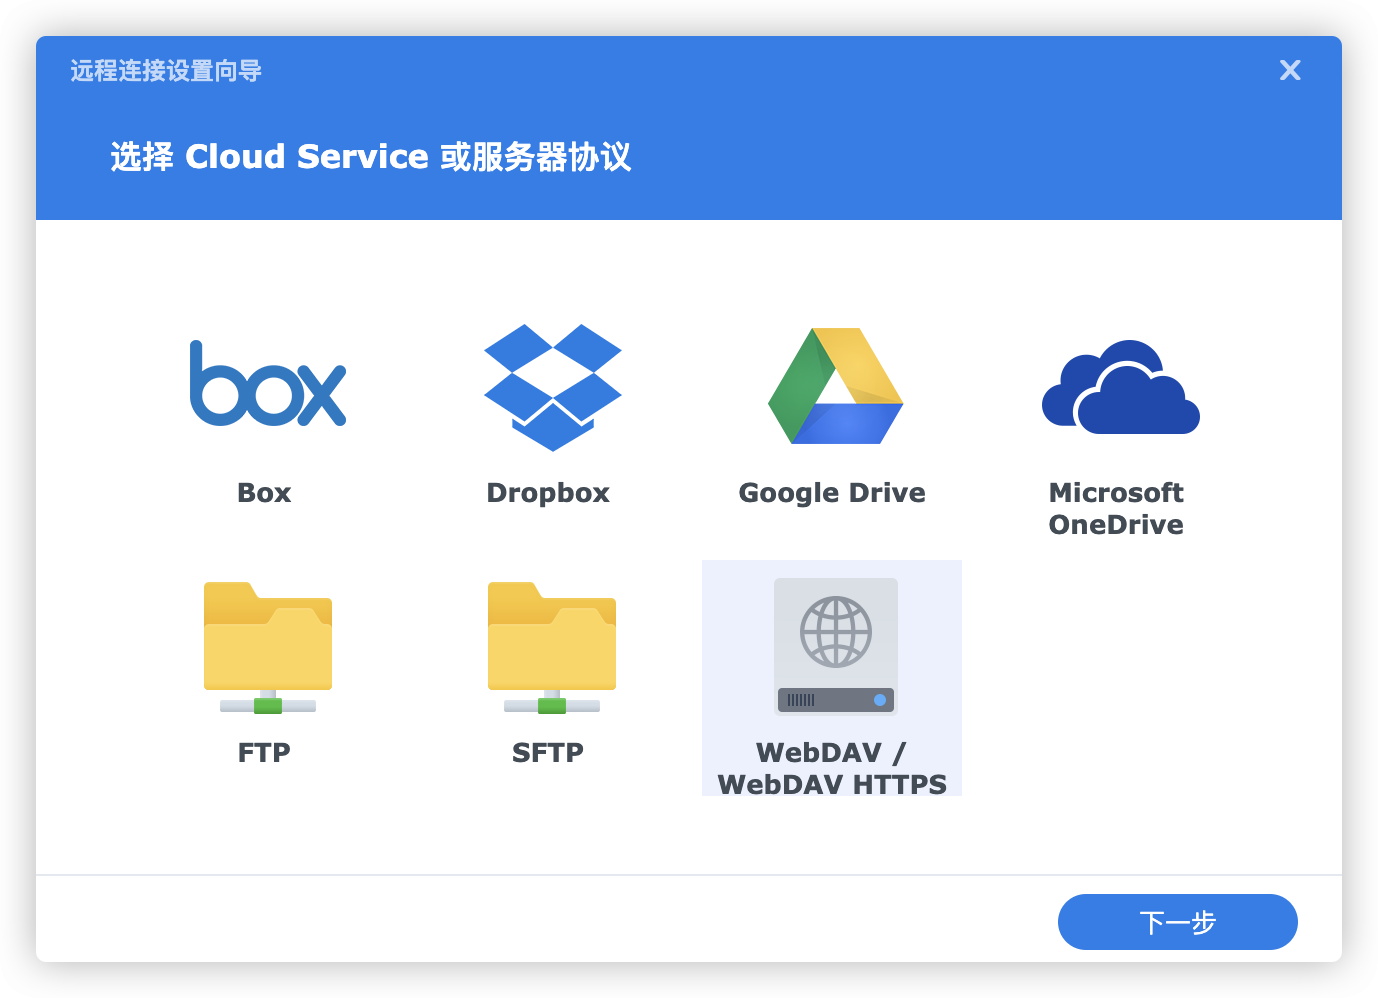Click the green connector under the FTP folder

click(x=268, y=706)
